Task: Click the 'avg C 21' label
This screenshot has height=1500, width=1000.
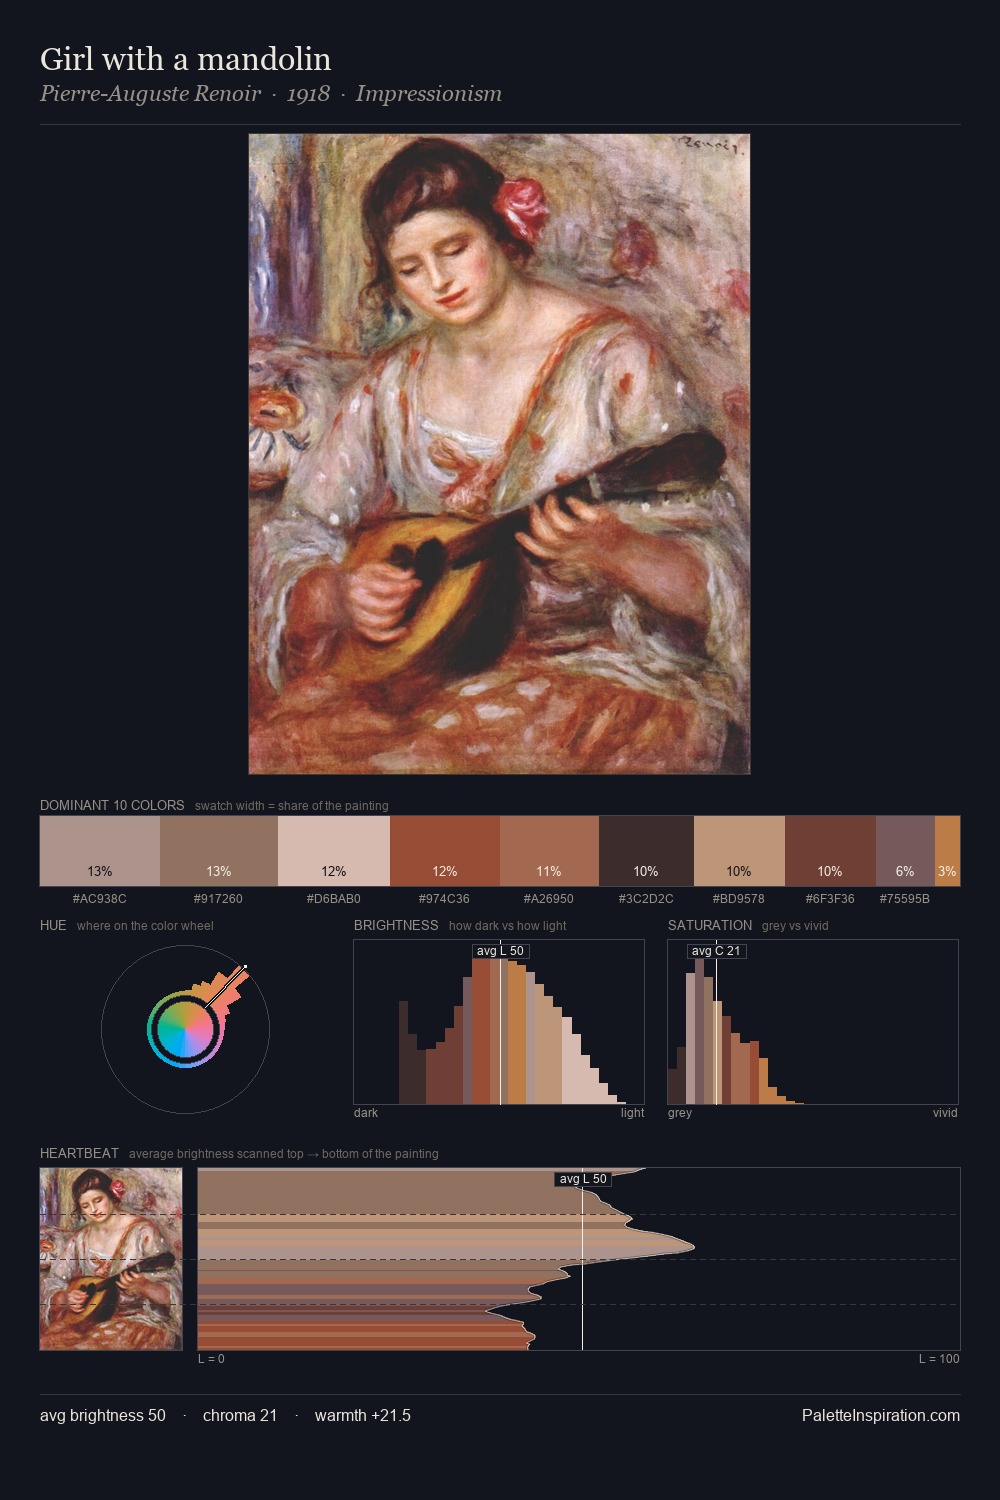Action: (x=716, y=951)
